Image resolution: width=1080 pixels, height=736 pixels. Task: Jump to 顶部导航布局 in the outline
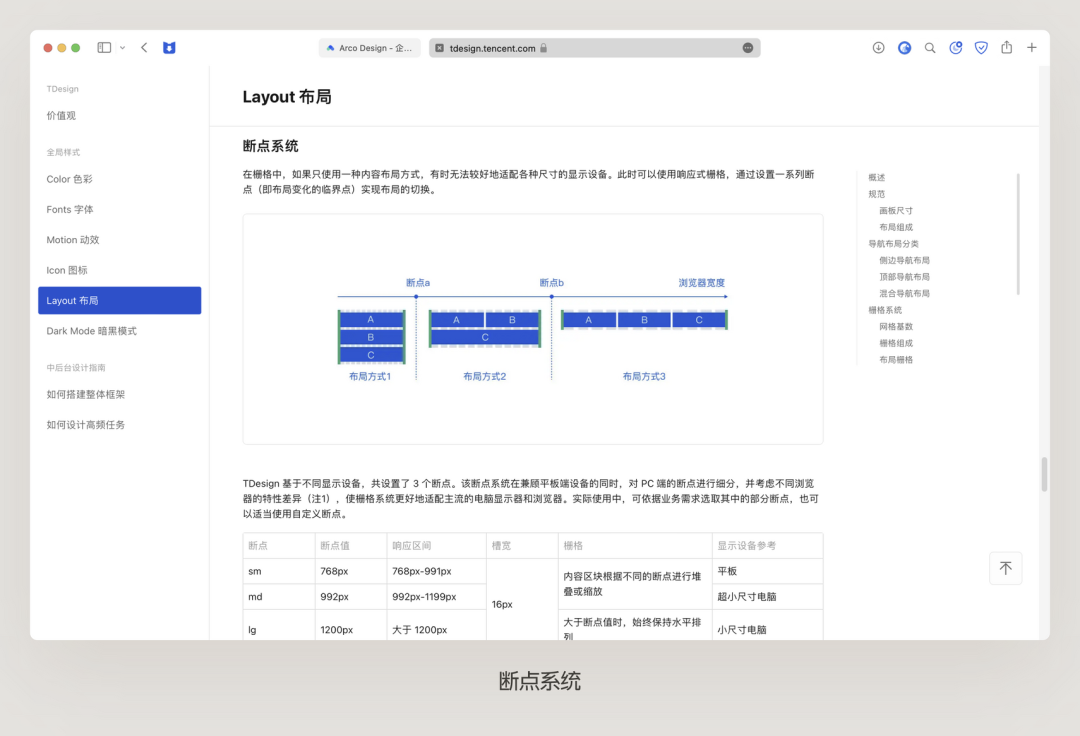click(x=904, y=276)
